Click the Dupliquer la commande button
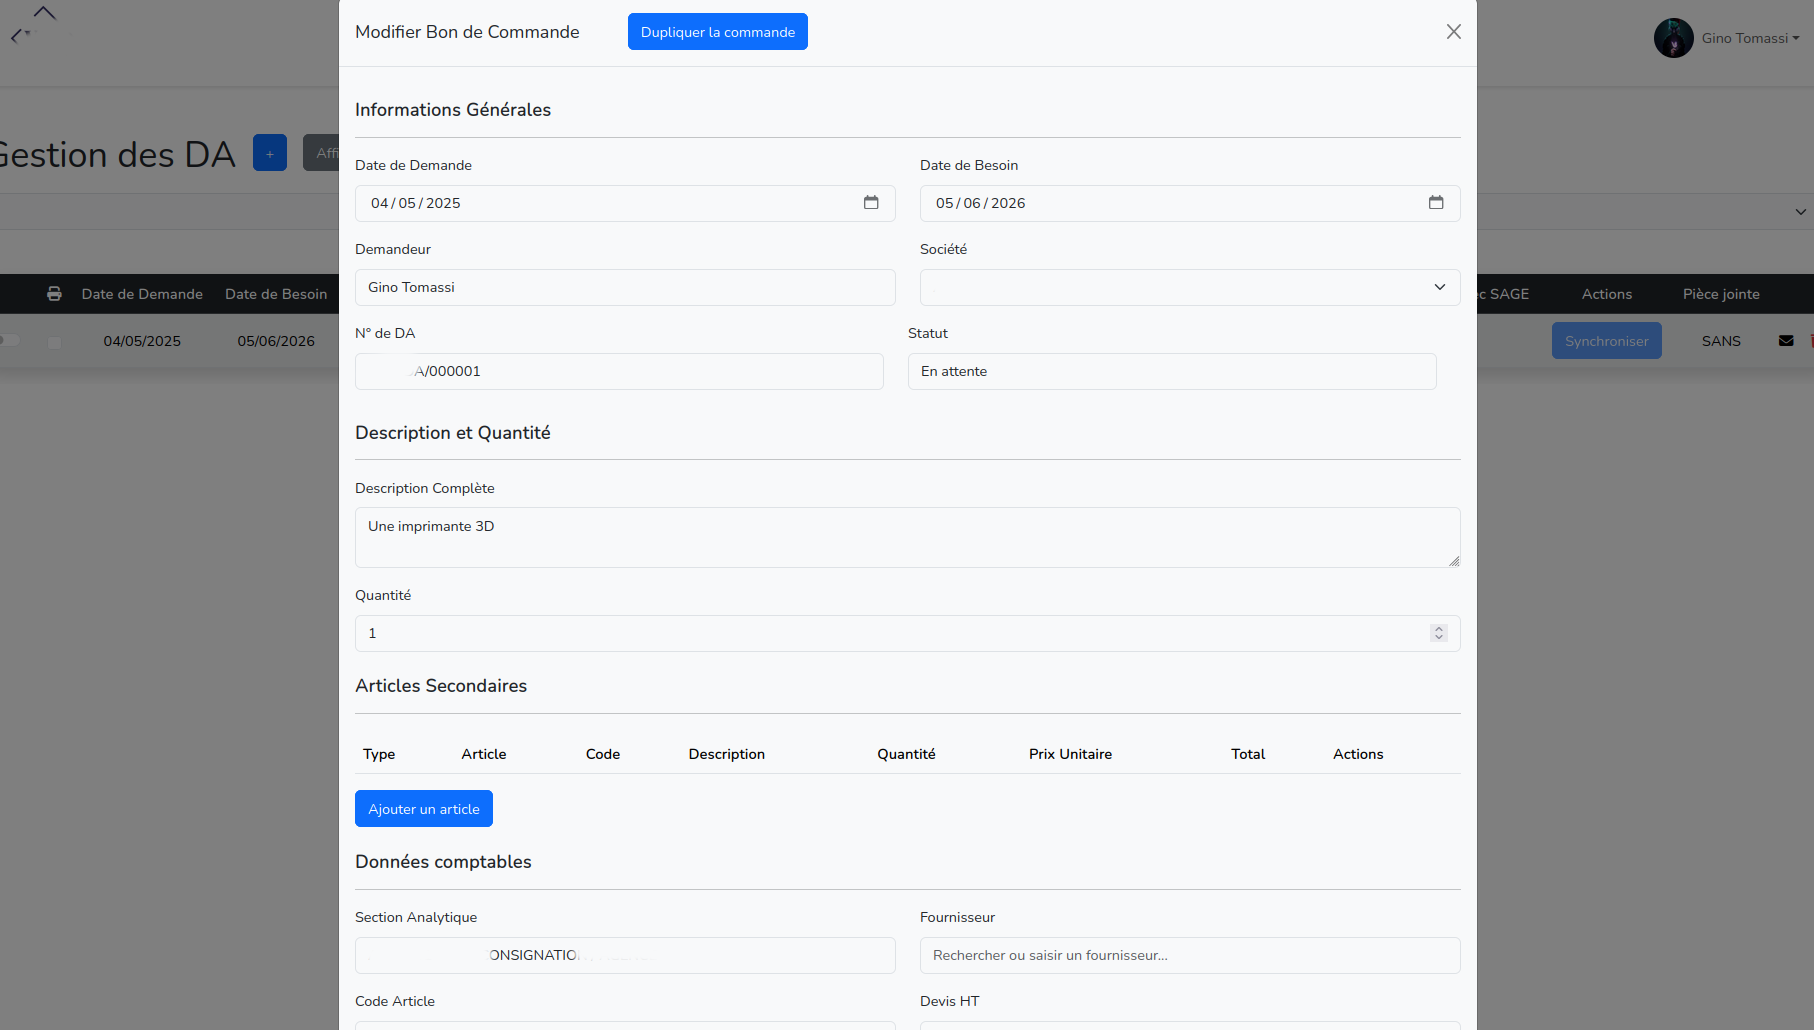Viewport: 1814px width, 1030px height. (x=717, y=32)
